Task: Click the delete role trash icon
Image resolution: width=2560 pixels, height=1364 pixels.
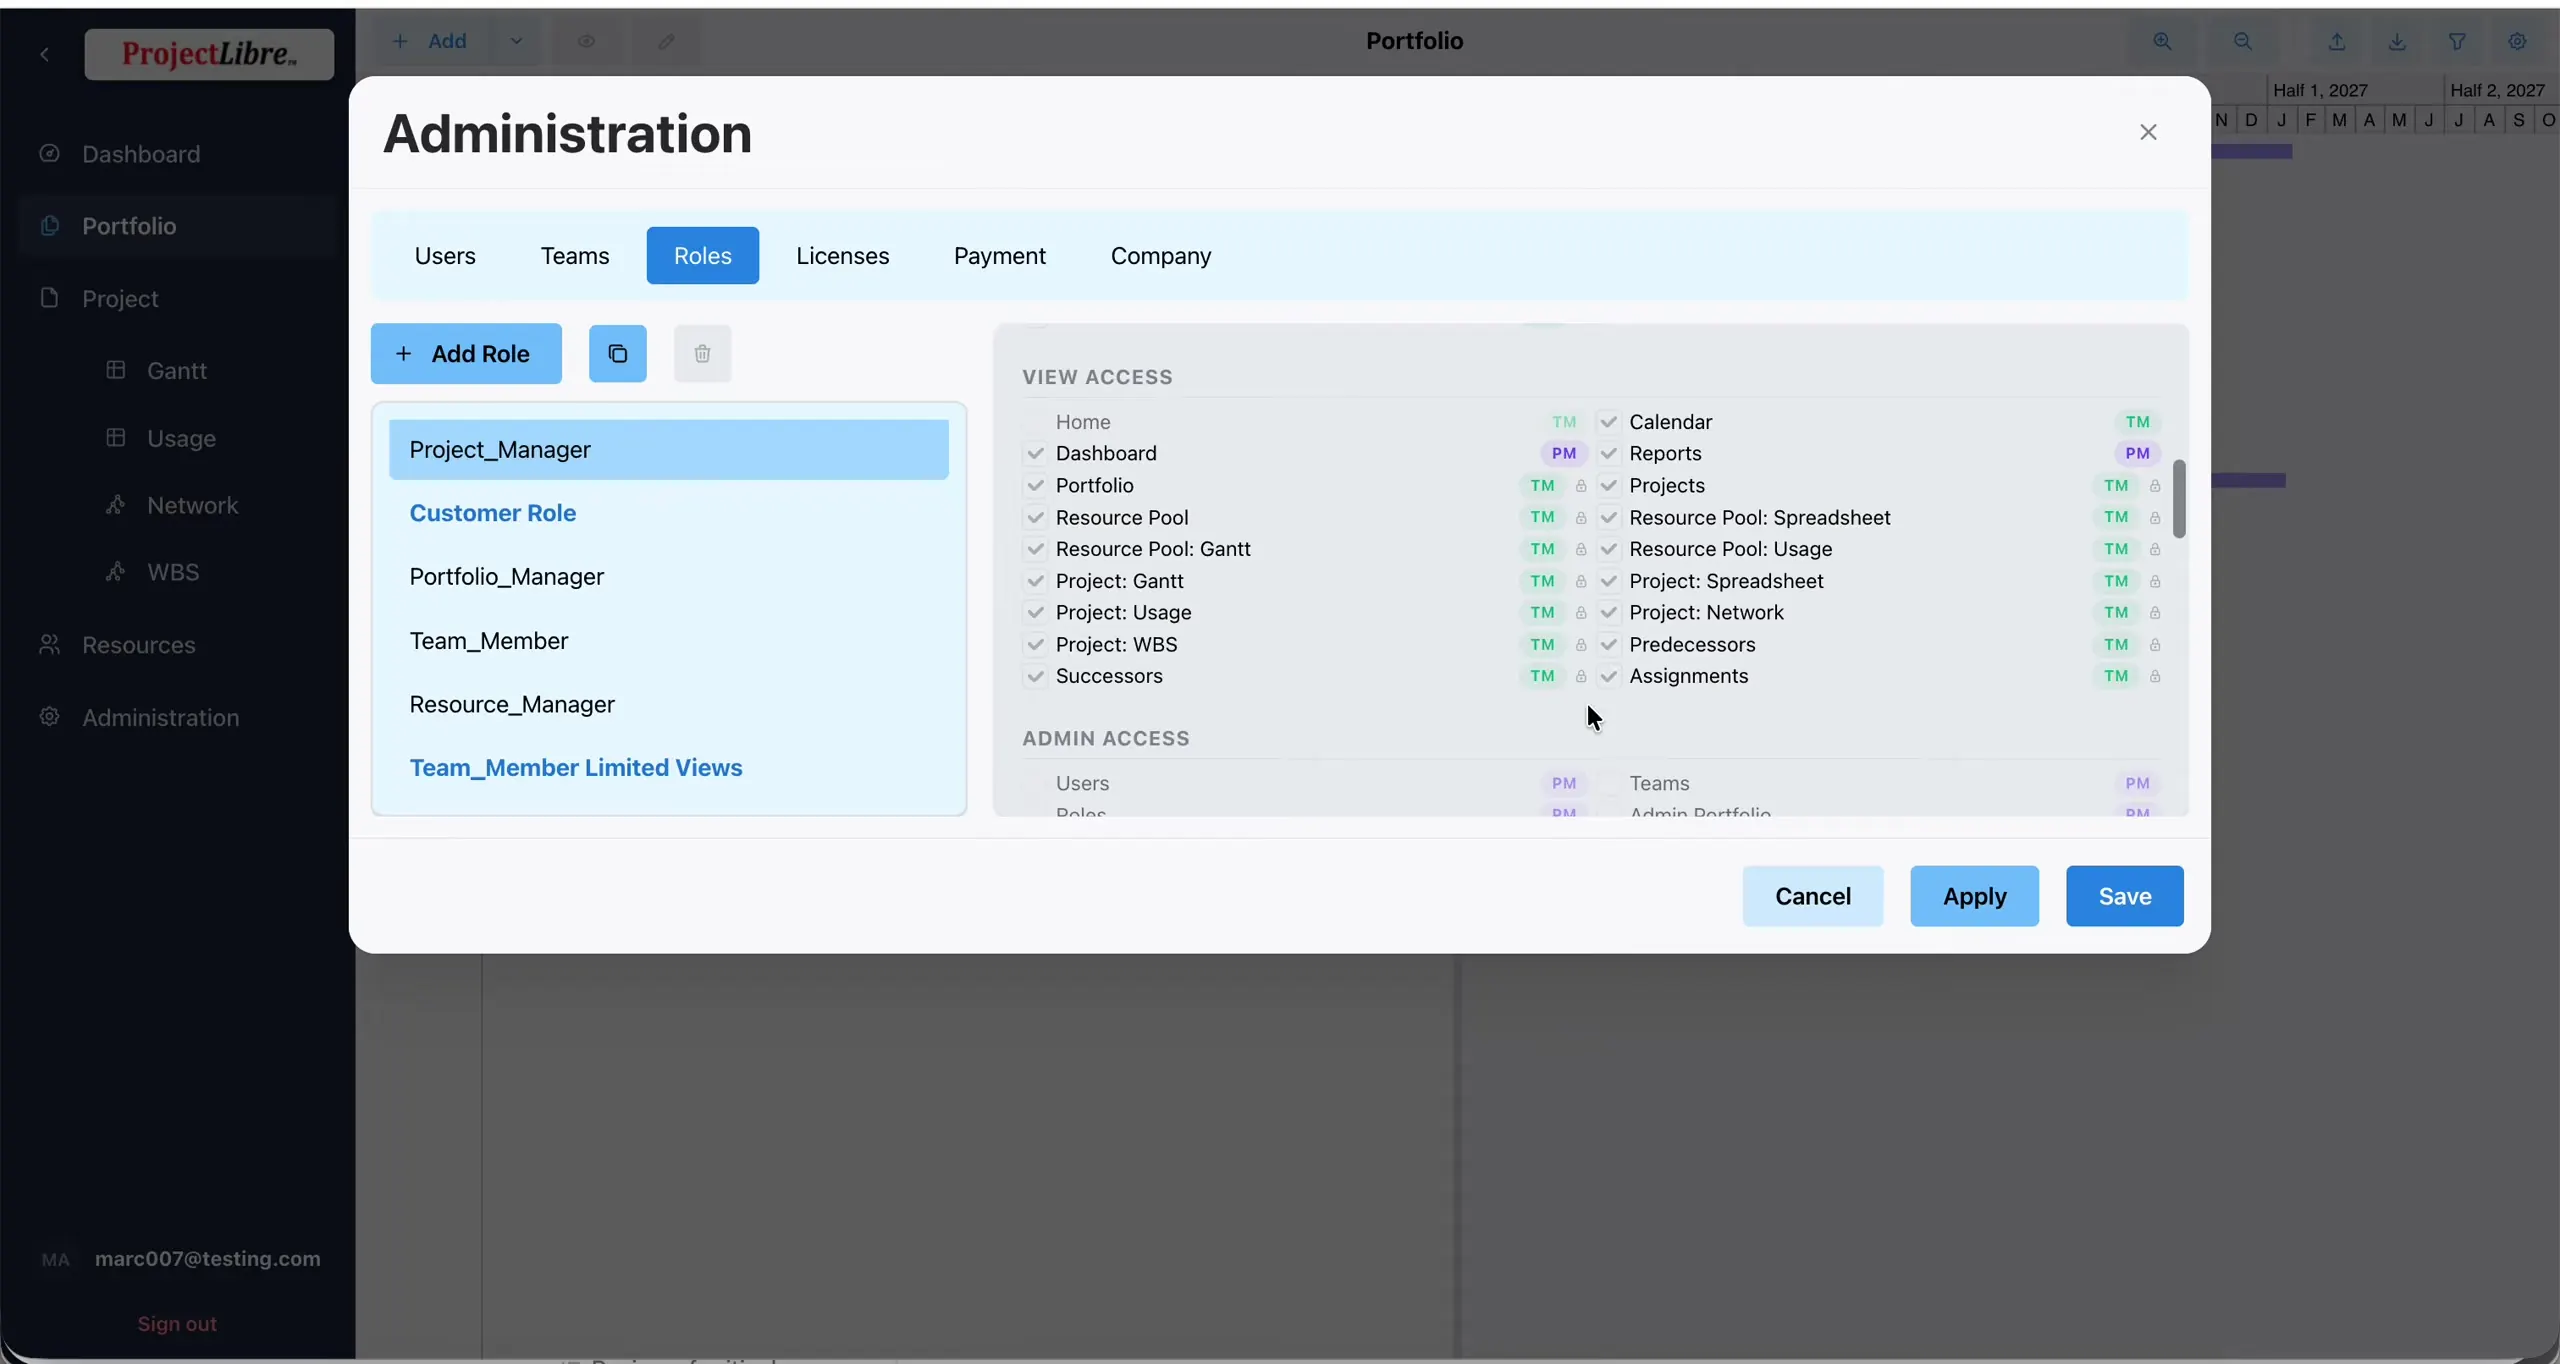Action: point(702,353)
